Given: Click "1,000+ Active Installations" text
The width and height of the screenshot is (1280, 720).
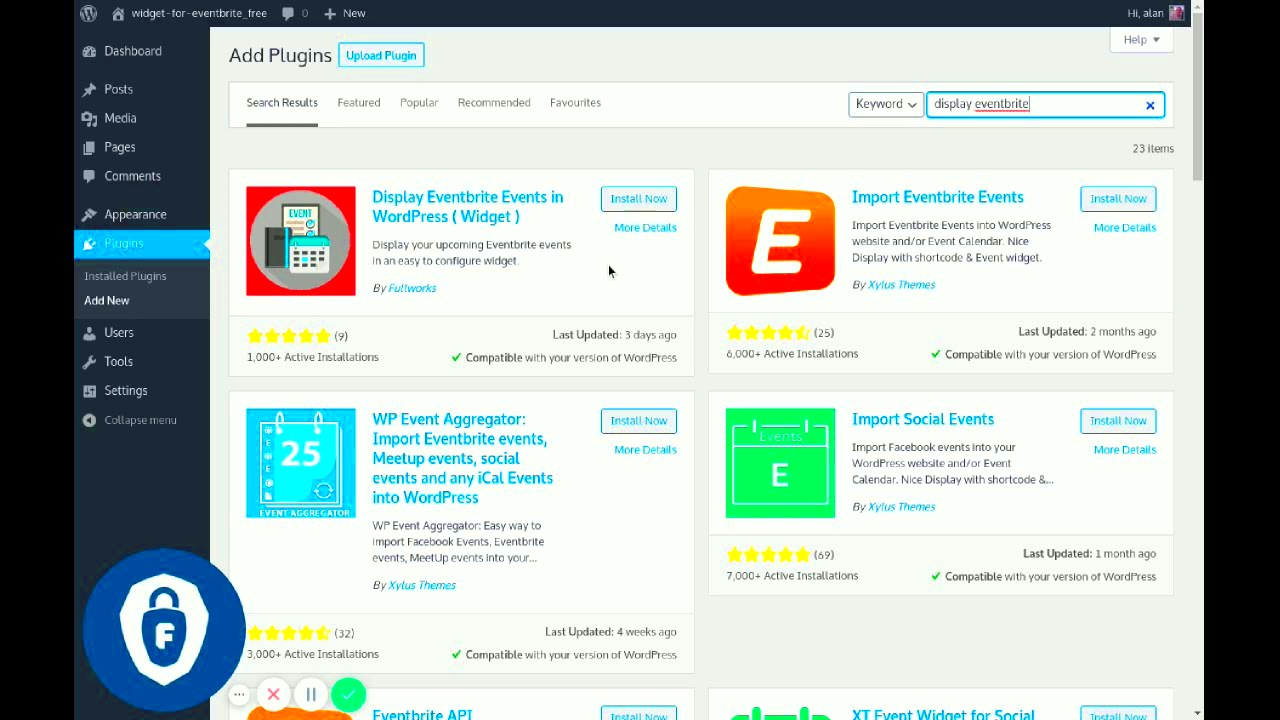Looking at the screenshot, I should coord(313,357).
